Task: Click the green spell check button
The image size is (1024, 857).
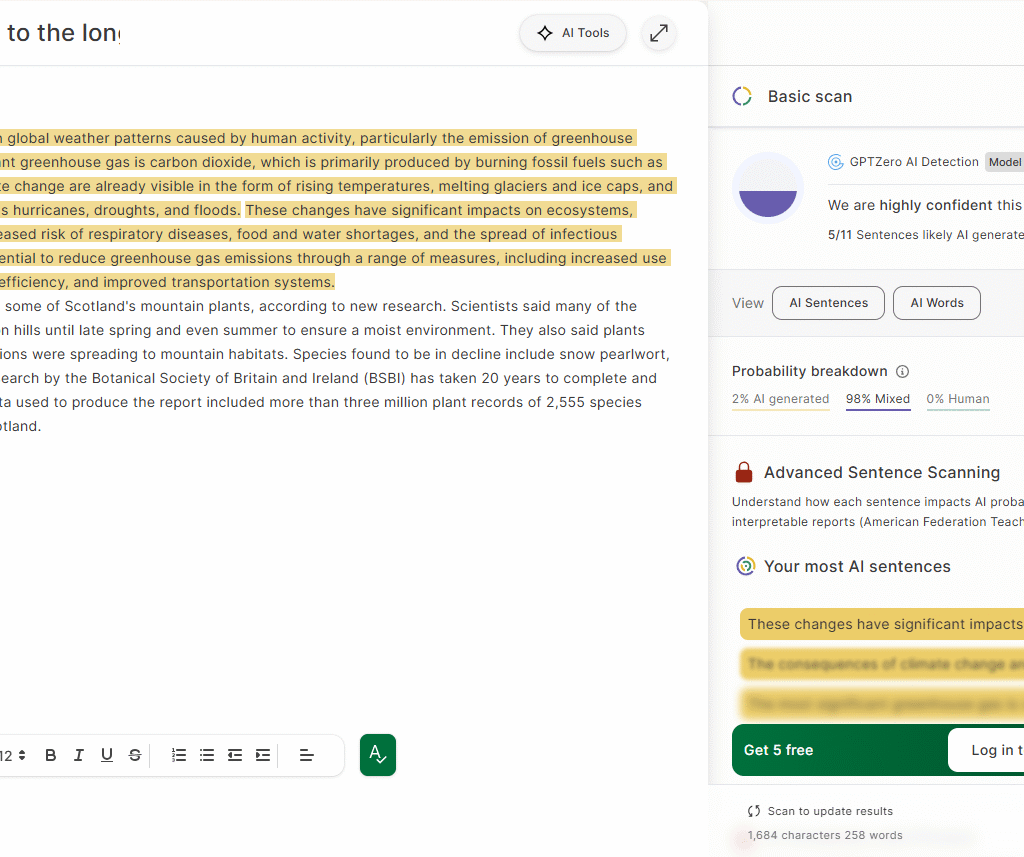Action: coord(378,755)
